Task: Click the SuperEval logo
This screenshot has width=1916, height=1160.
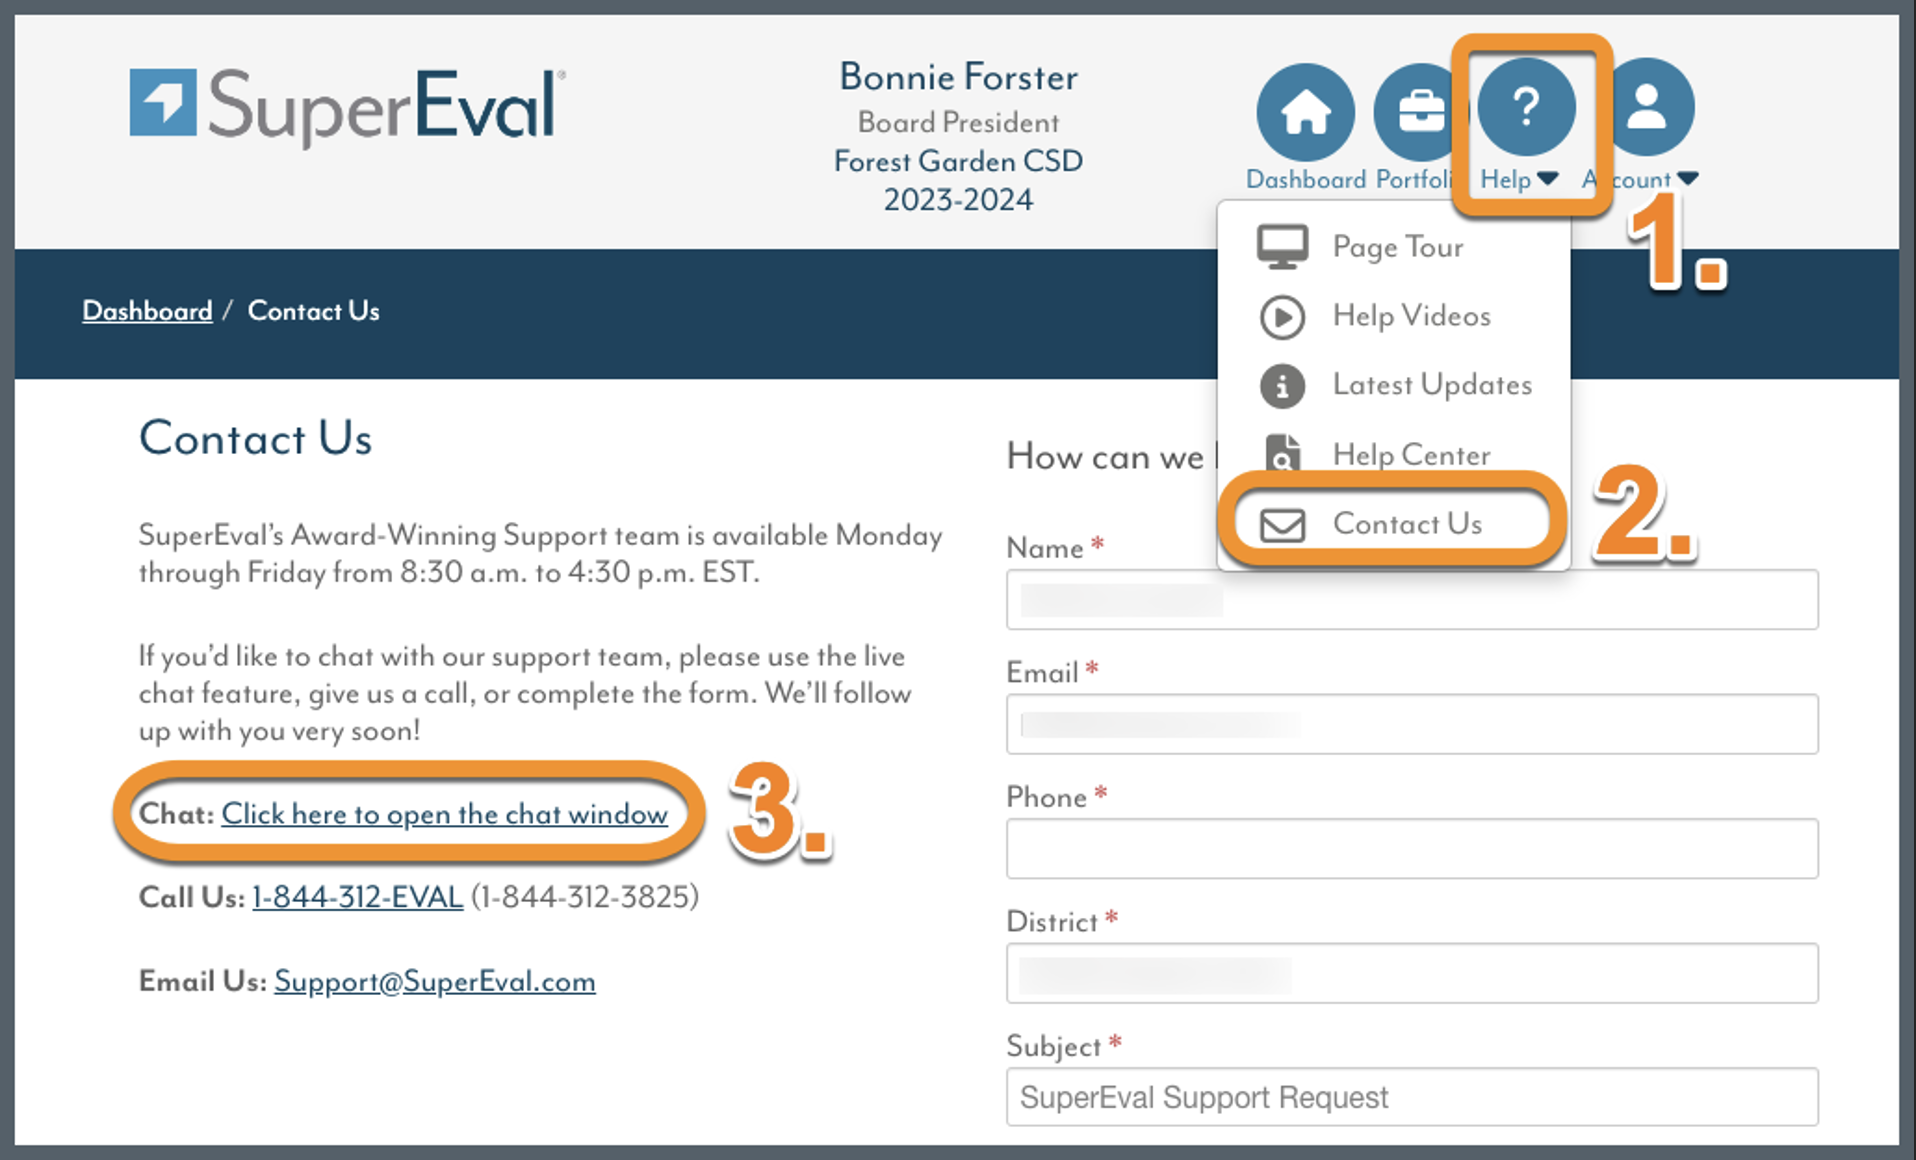Action: point(347,106)
